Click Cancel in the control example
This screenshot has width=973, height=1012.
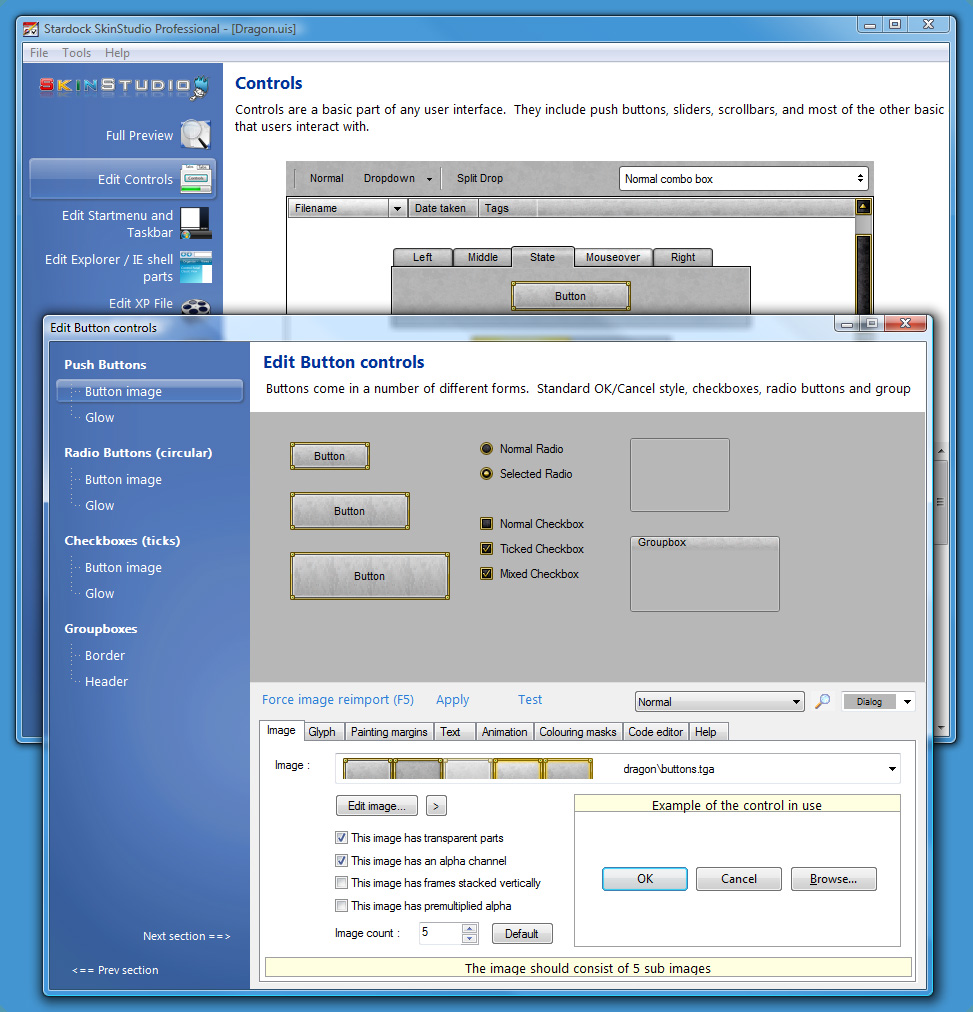coord(739,878)
